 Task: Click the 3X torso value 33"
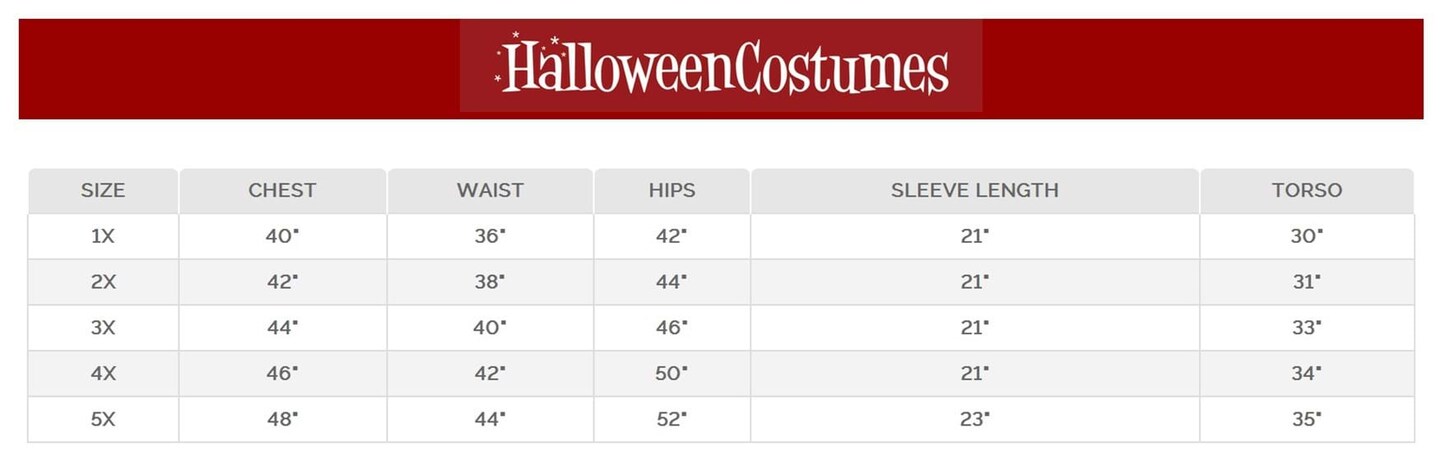1306,328
